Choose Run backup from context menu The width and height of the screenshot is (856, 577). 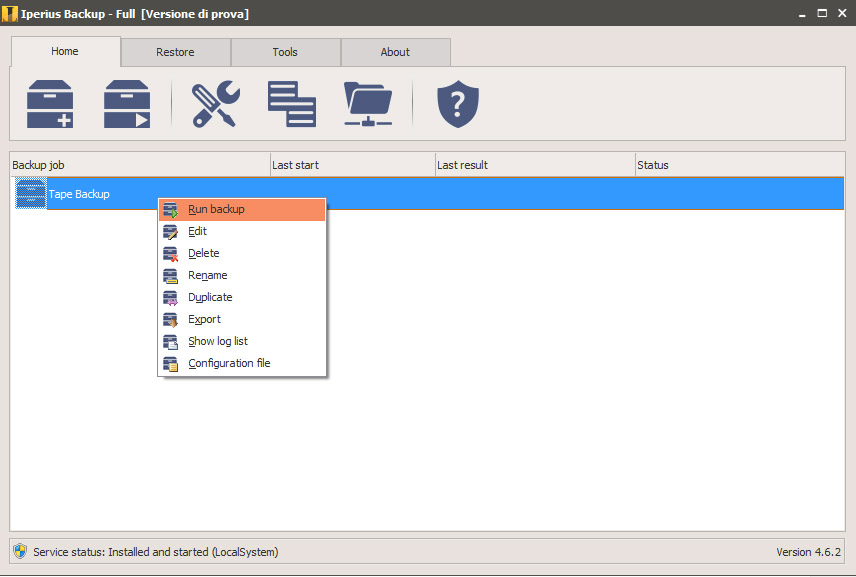[x=242, y=210]
